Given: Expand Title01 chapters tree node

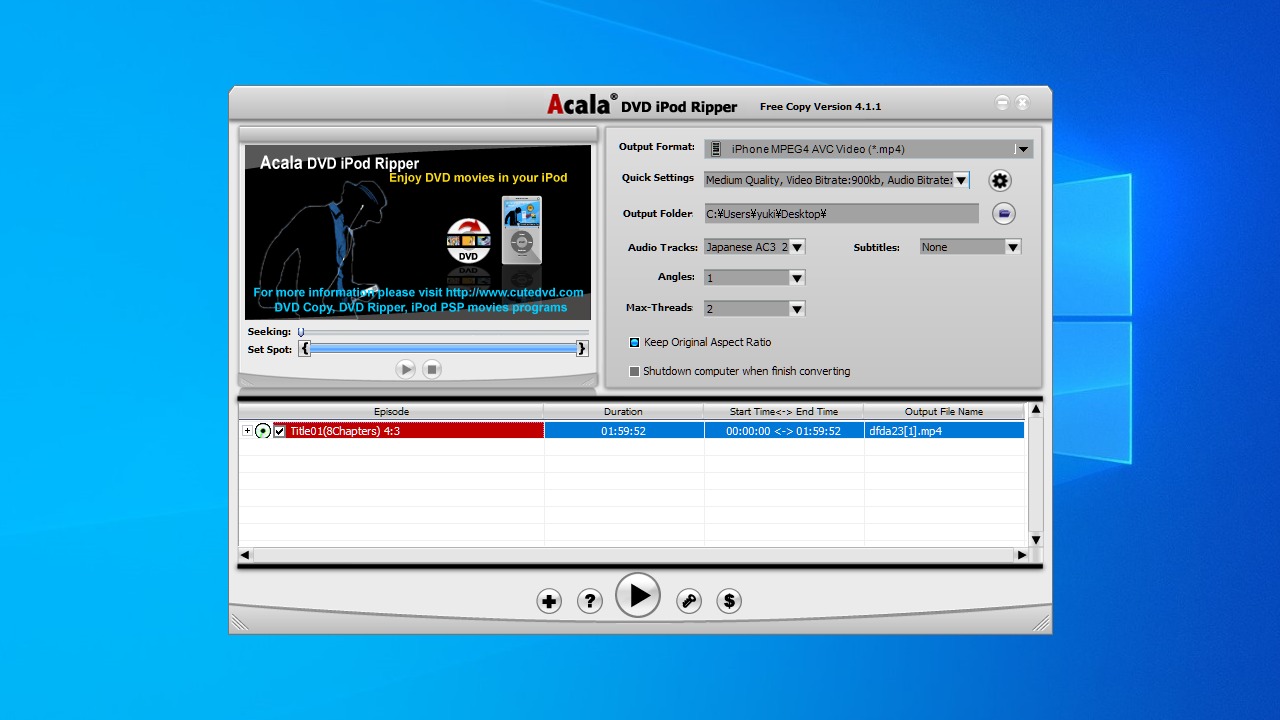Looking at the screenshot, I should coord(247,431).
